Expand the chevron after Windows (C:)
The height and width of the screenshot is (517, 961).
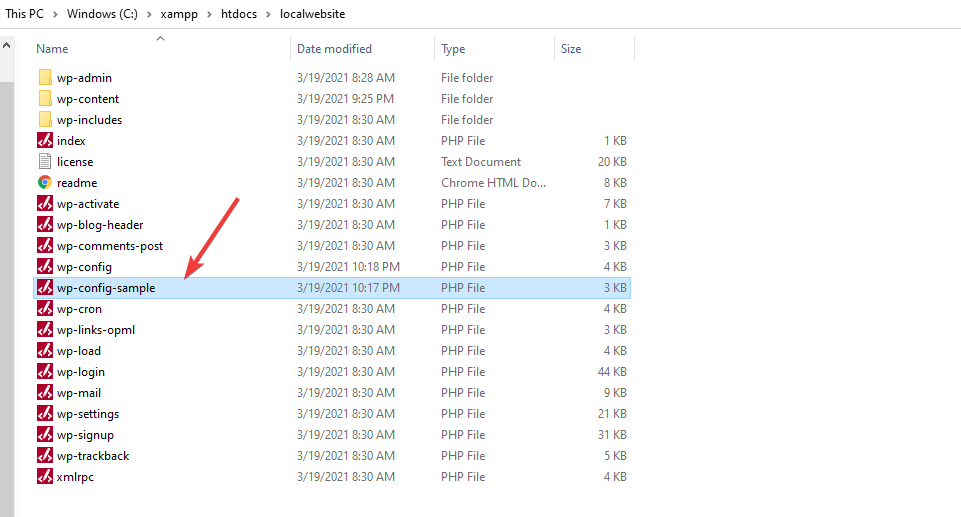pyautogui.click(x=149, y=14)
